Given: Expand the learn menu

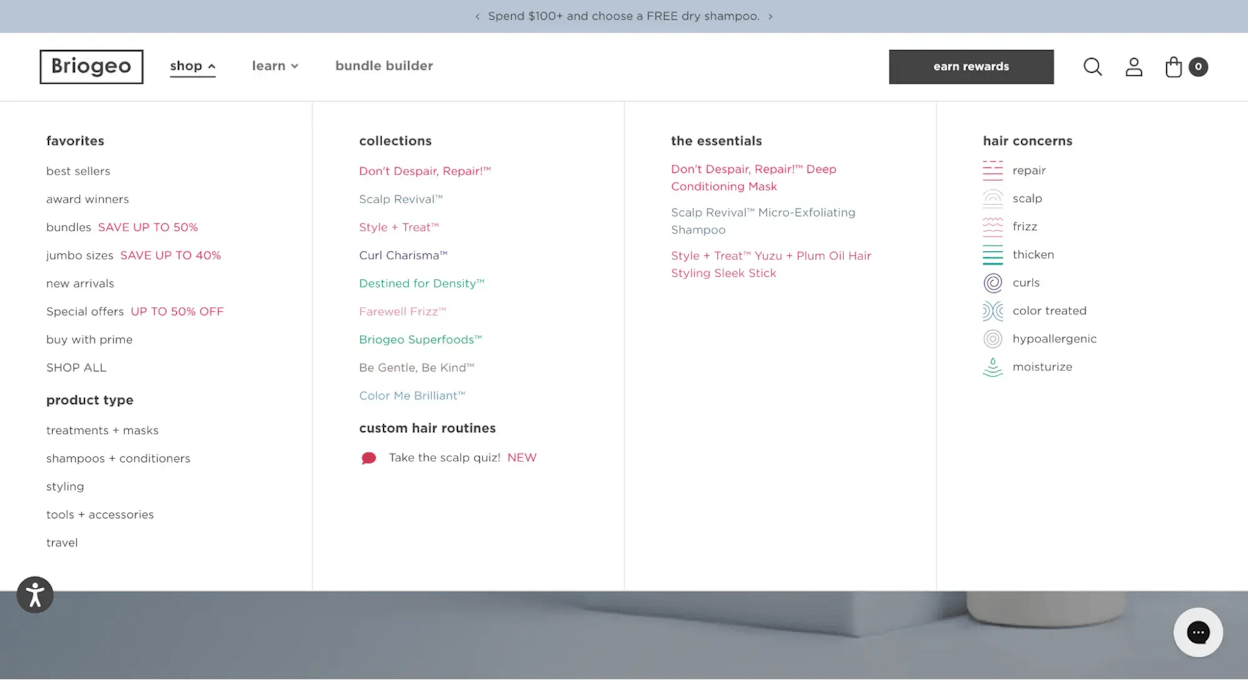Looking at the screenshot, I should click(275, 66).
